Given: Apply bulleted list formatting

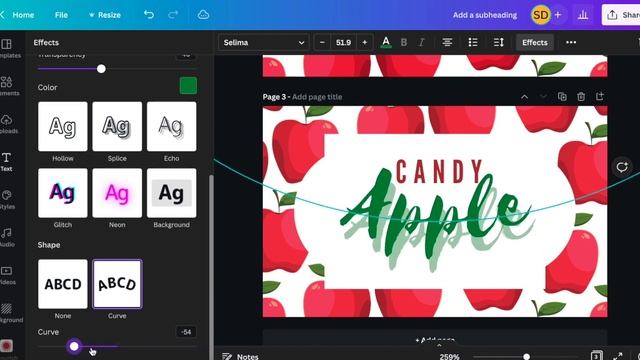Looking at the screenshot, I should pos(473,42).
